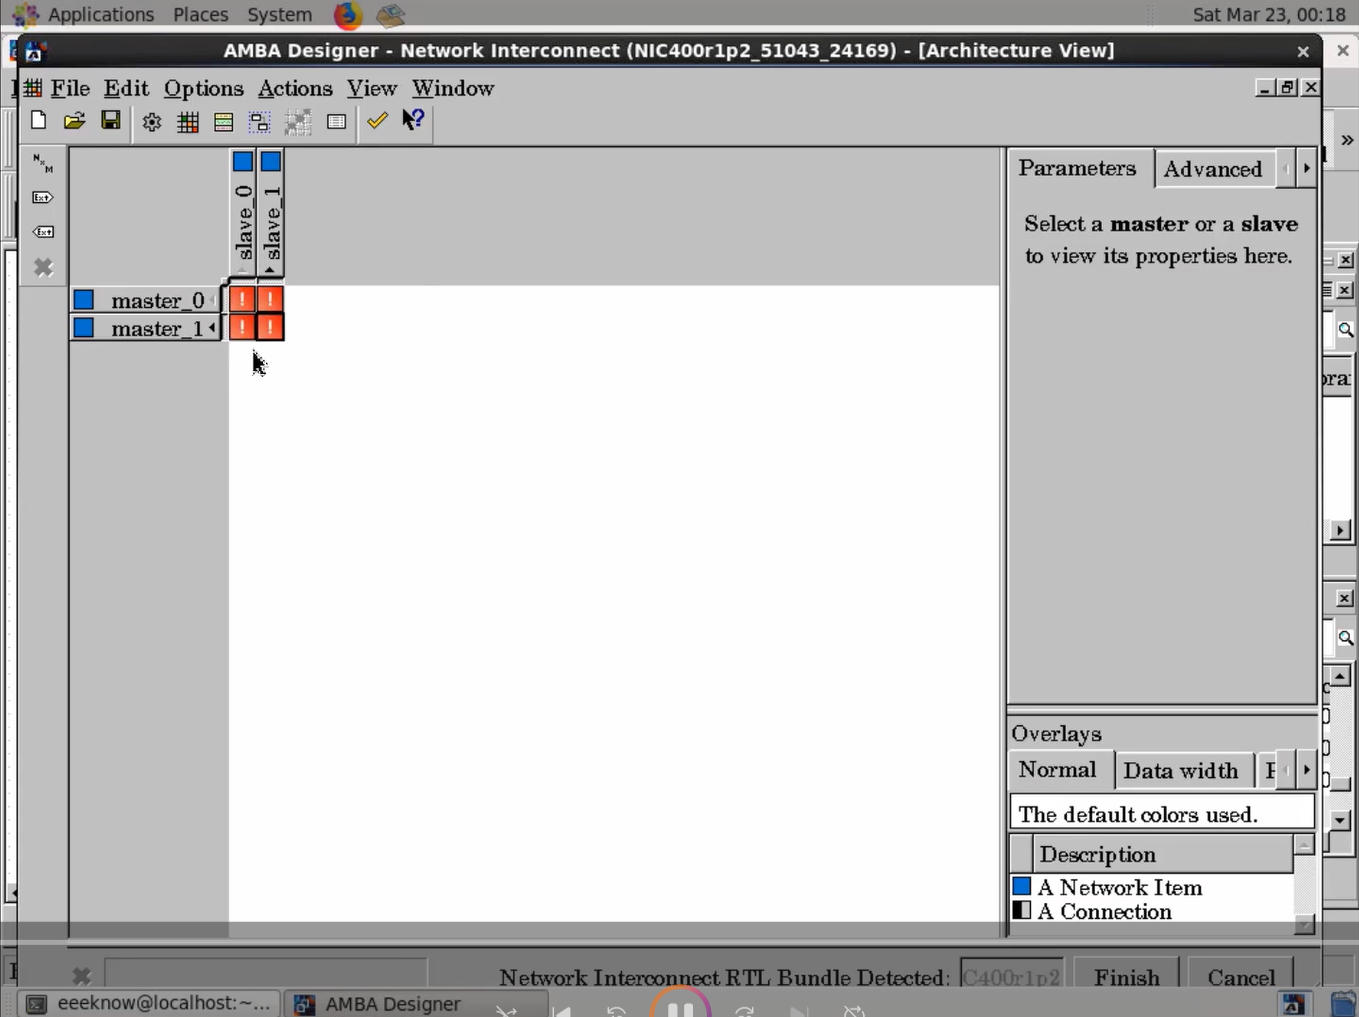Viewport: 1359px width, 1017px height.
Task: Switch to the Advanced tab
Action: pos(1213,169)
